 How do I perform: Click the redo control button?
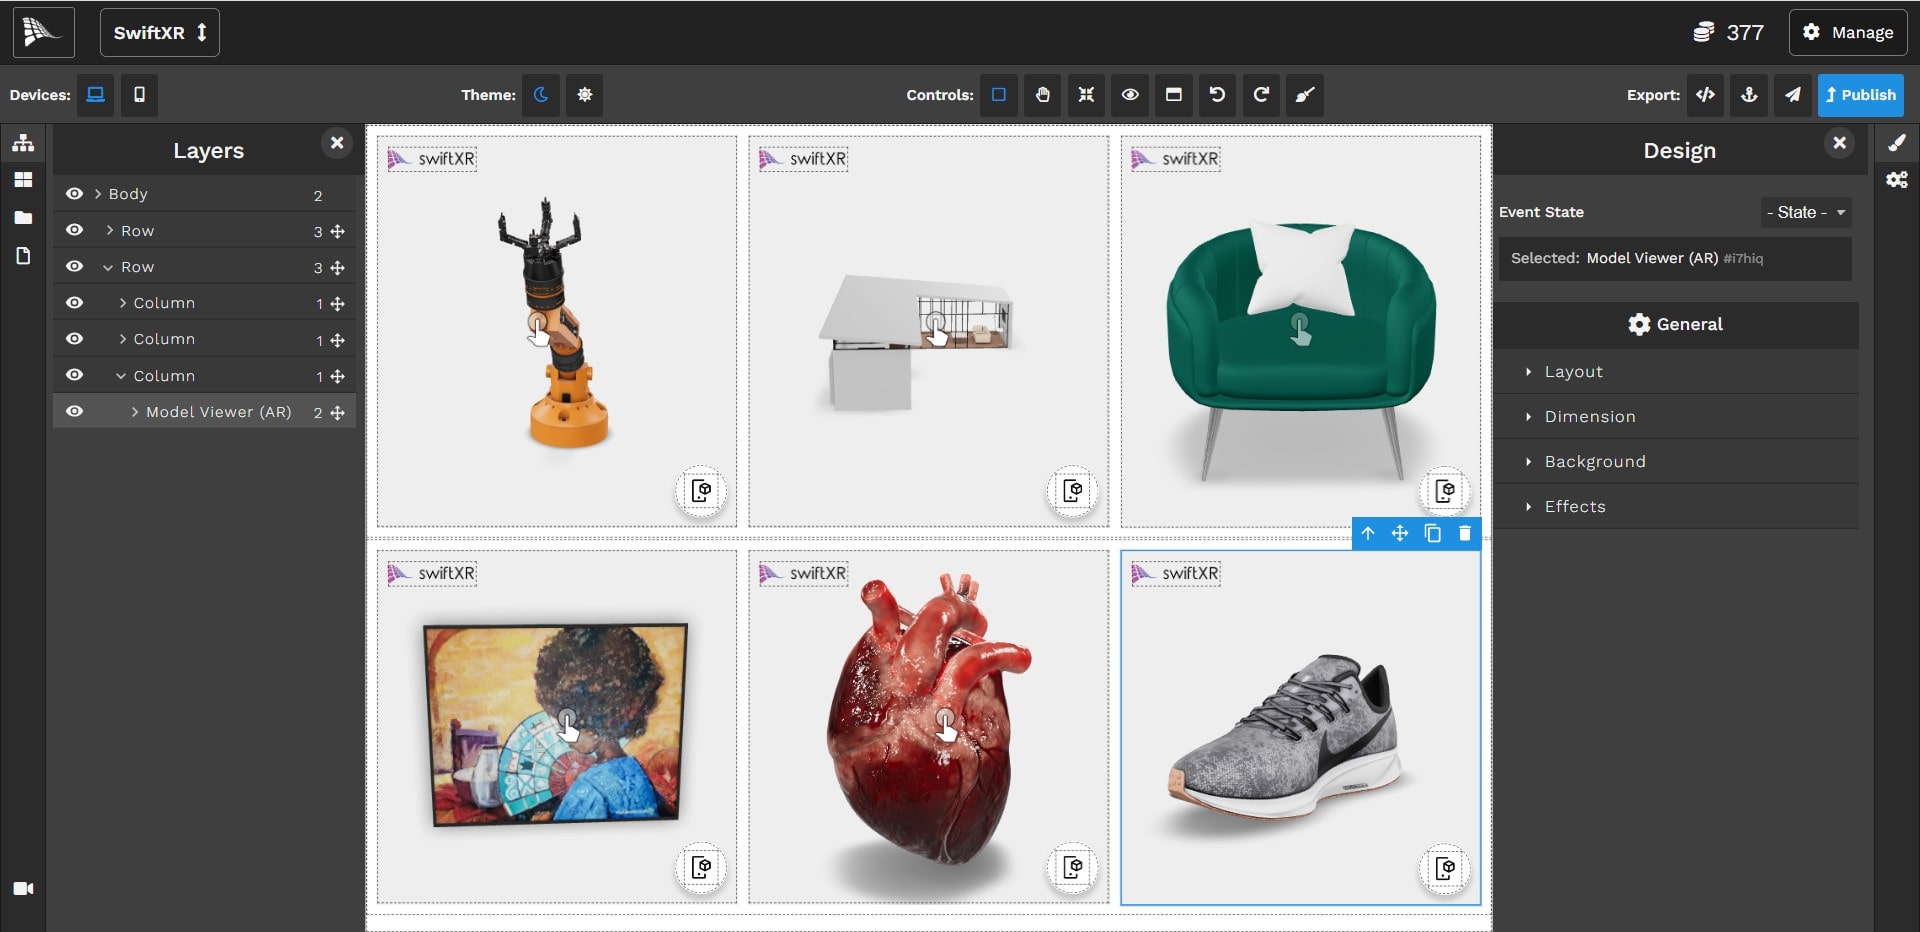1261,95
